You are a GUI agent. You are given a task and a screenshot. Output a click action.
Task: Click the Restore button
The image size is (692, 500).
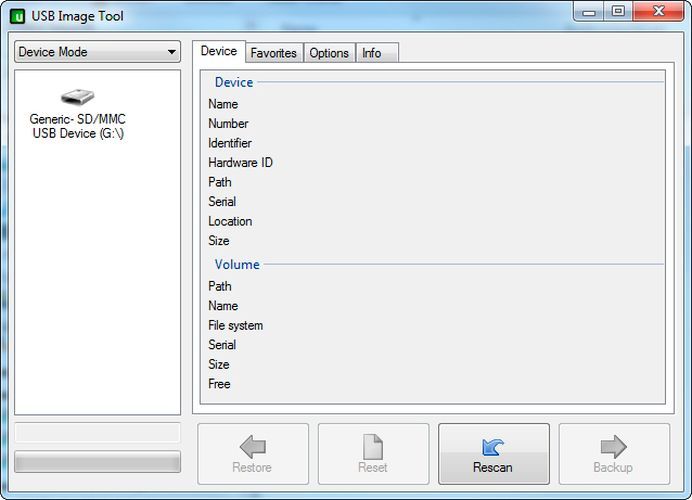click(x=253, y=454)
